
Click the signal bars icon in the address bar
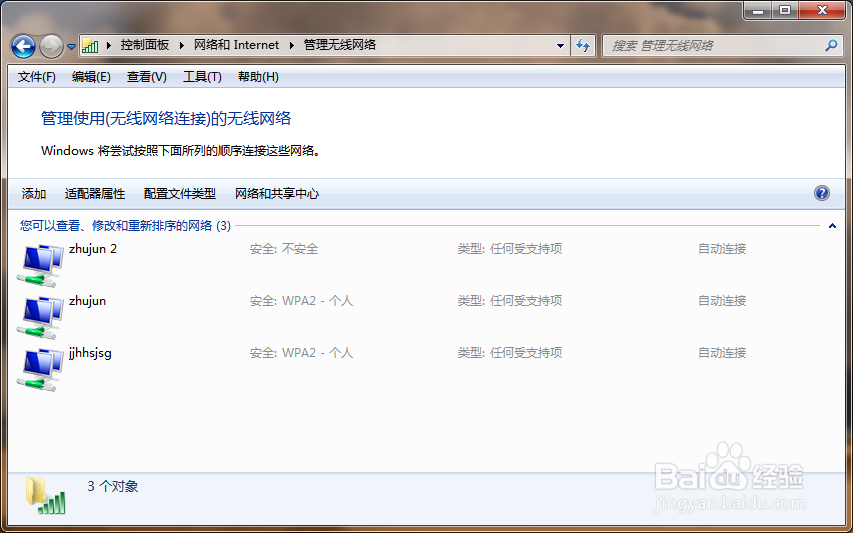[x=90, y=46]
